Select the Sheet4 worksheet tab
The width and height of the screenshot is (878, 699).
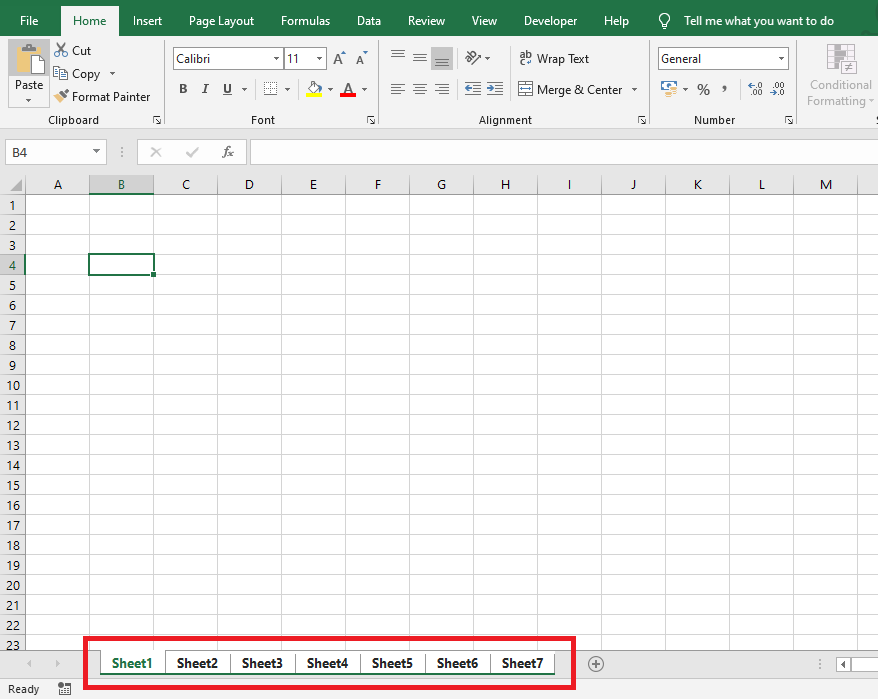click(x=327, y=663)
